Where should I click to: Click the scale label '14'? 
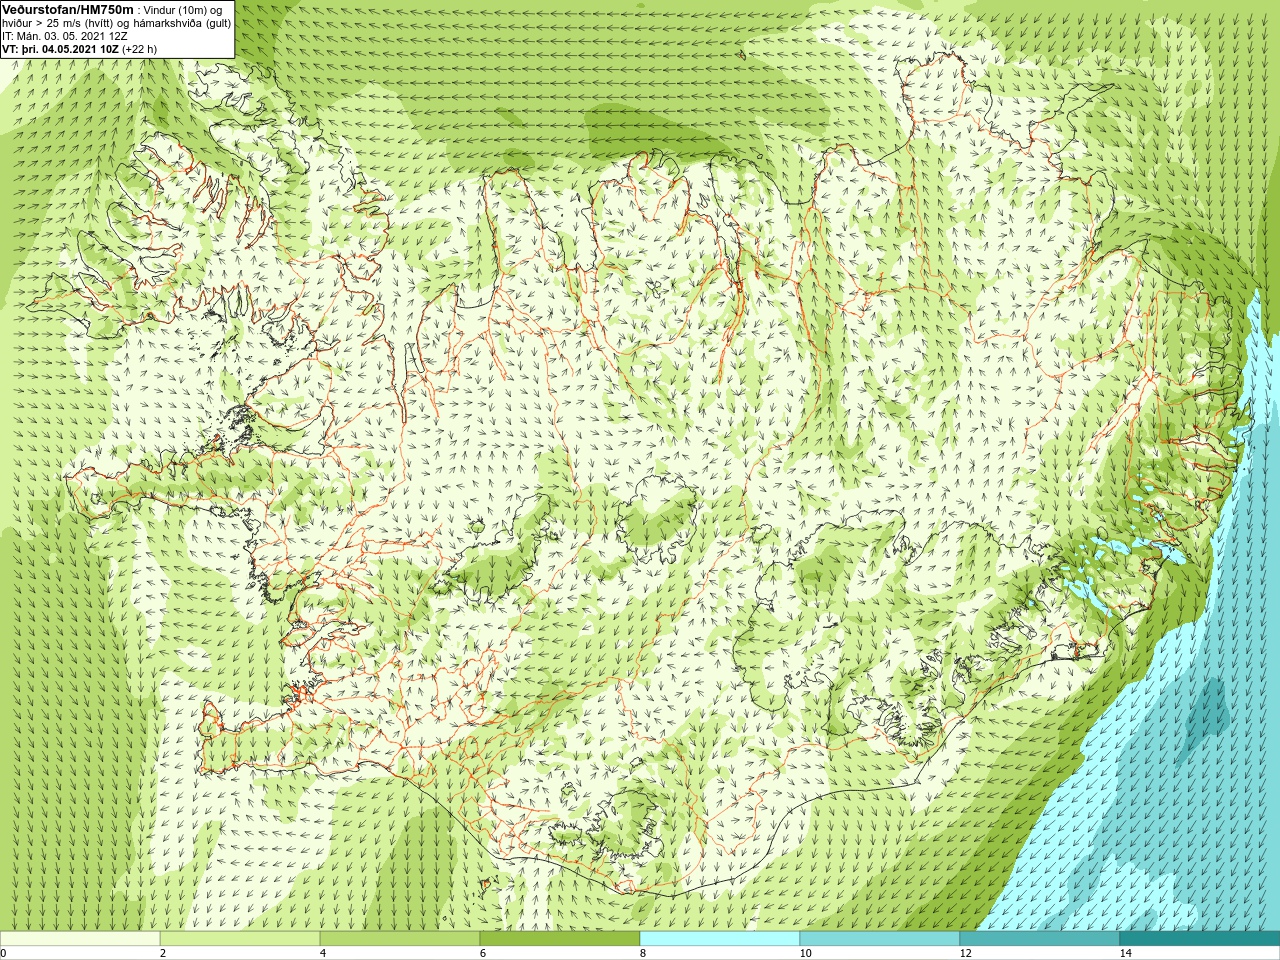[1125, 953]
